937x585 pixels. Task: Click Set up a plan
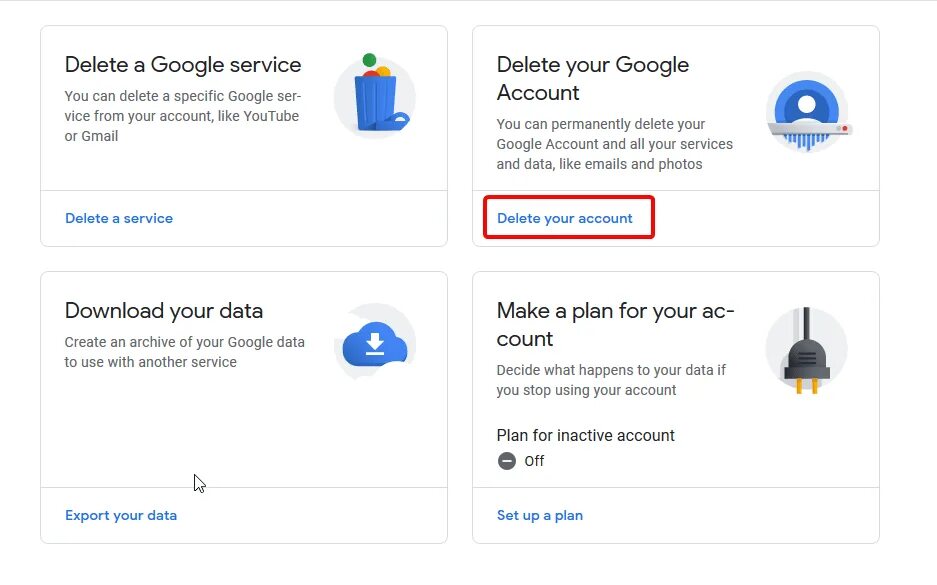pos(540,515)
